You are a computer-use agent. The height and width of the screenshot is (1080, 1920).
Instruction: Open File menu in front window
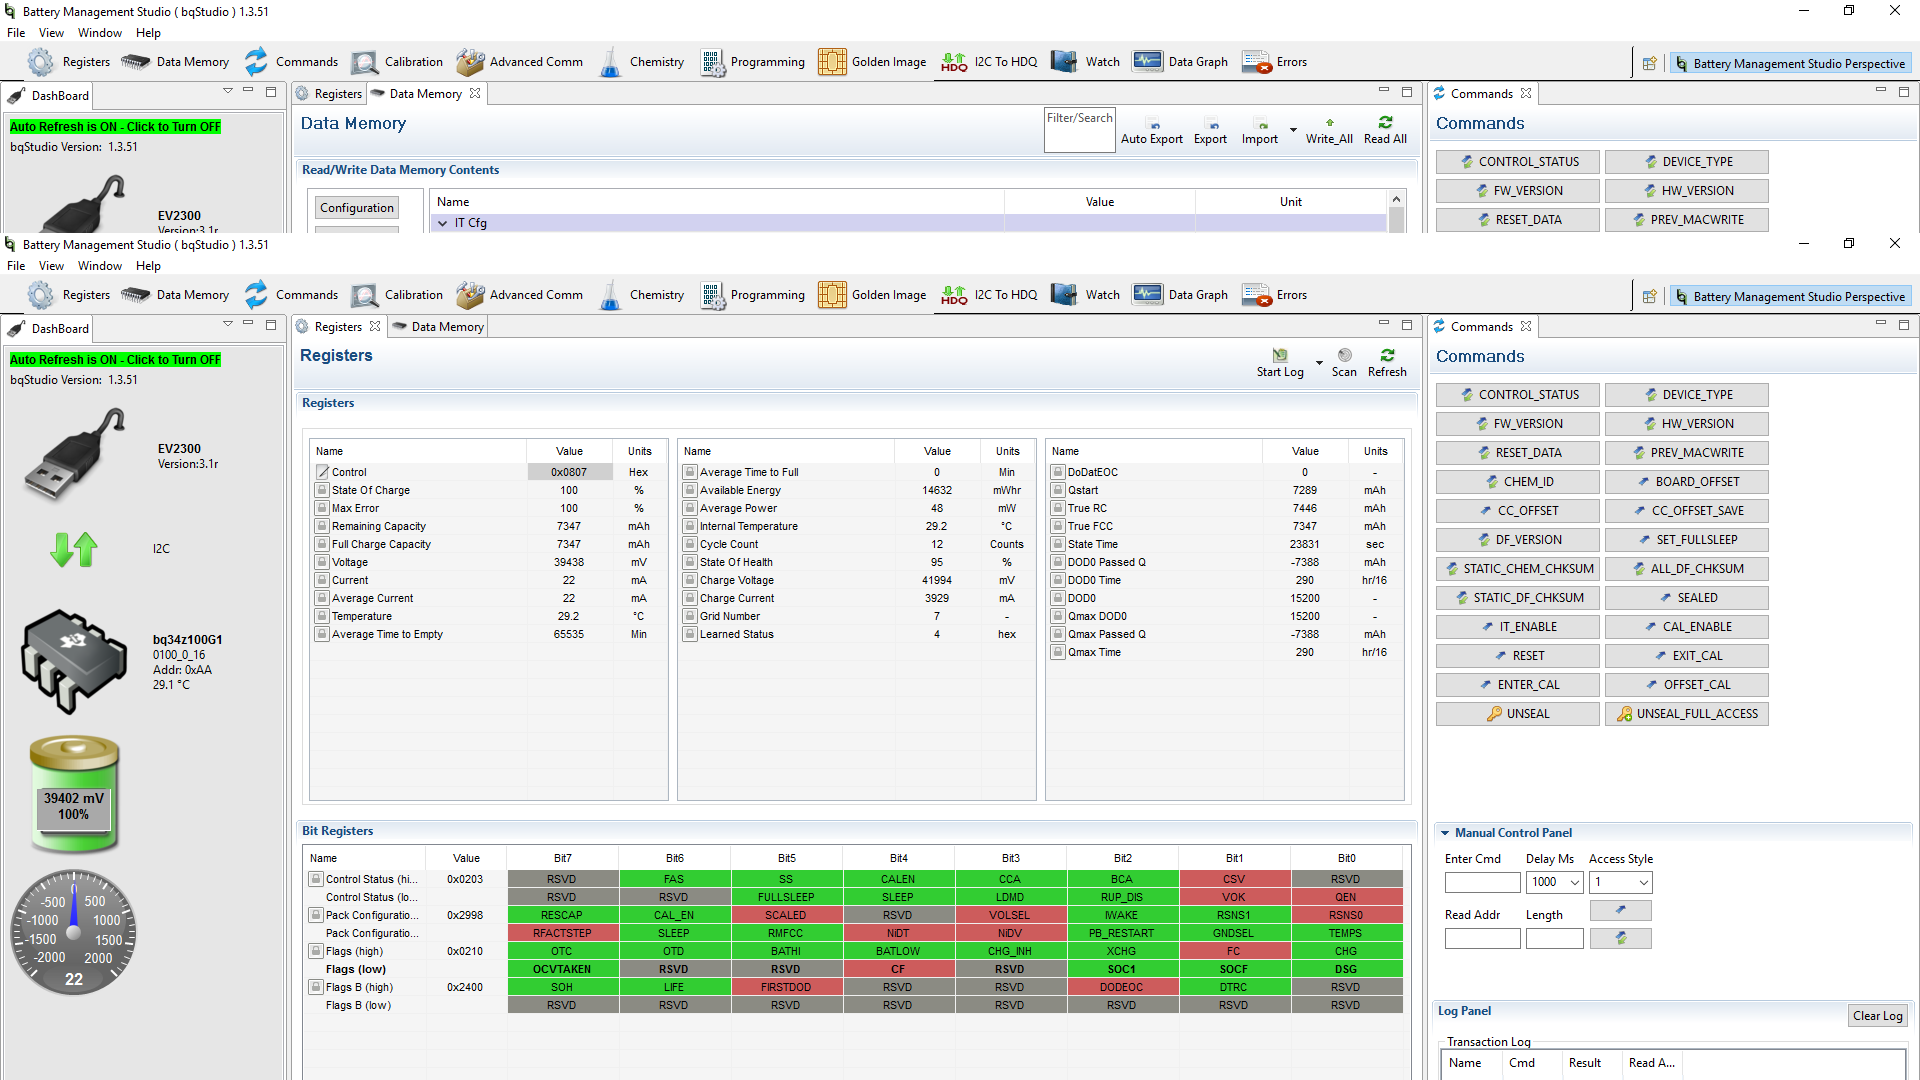16,266
